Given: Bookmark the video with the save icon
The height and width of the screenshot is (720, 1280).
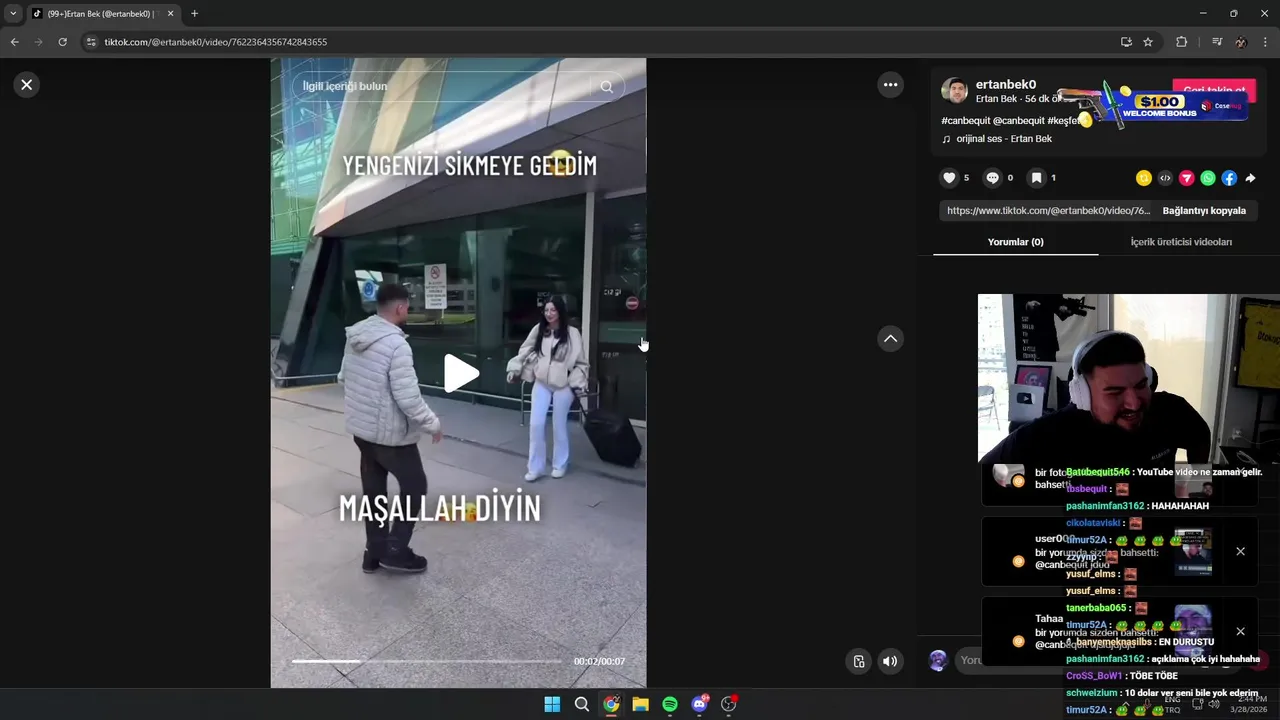Looking at the screenshot, I should pyautogui.click(x=1037, y=178).
